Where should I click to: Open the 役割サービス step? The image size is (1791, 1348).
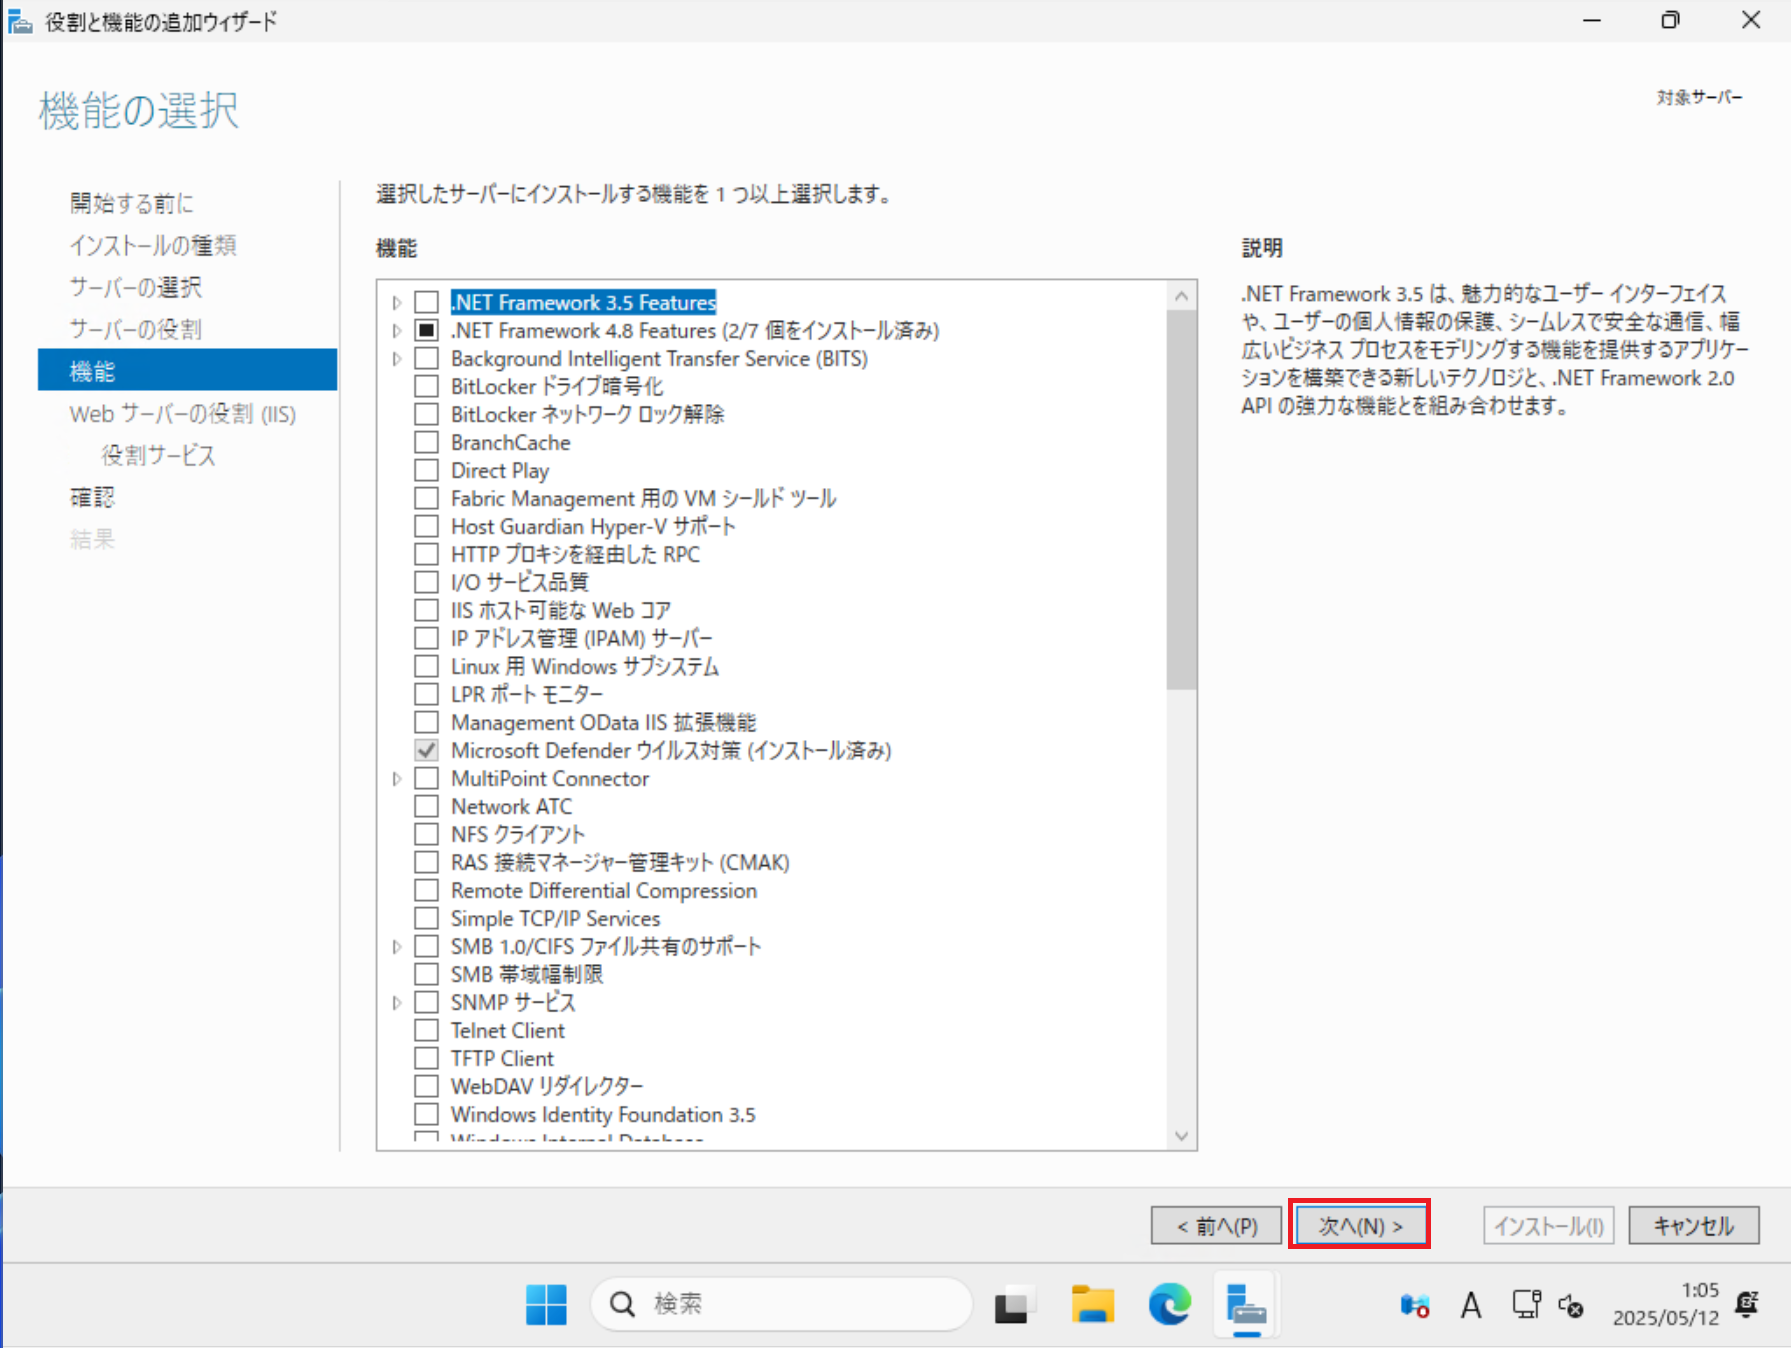point(158,455)
